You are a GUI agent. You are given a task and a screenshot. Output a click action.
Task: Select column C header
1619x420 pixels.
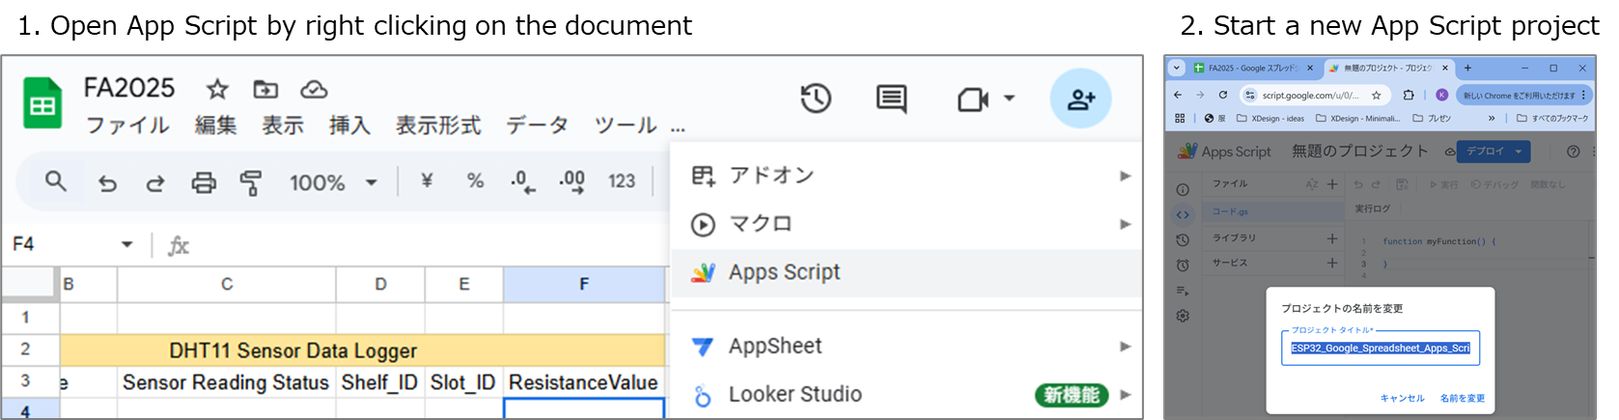[227, 284]
